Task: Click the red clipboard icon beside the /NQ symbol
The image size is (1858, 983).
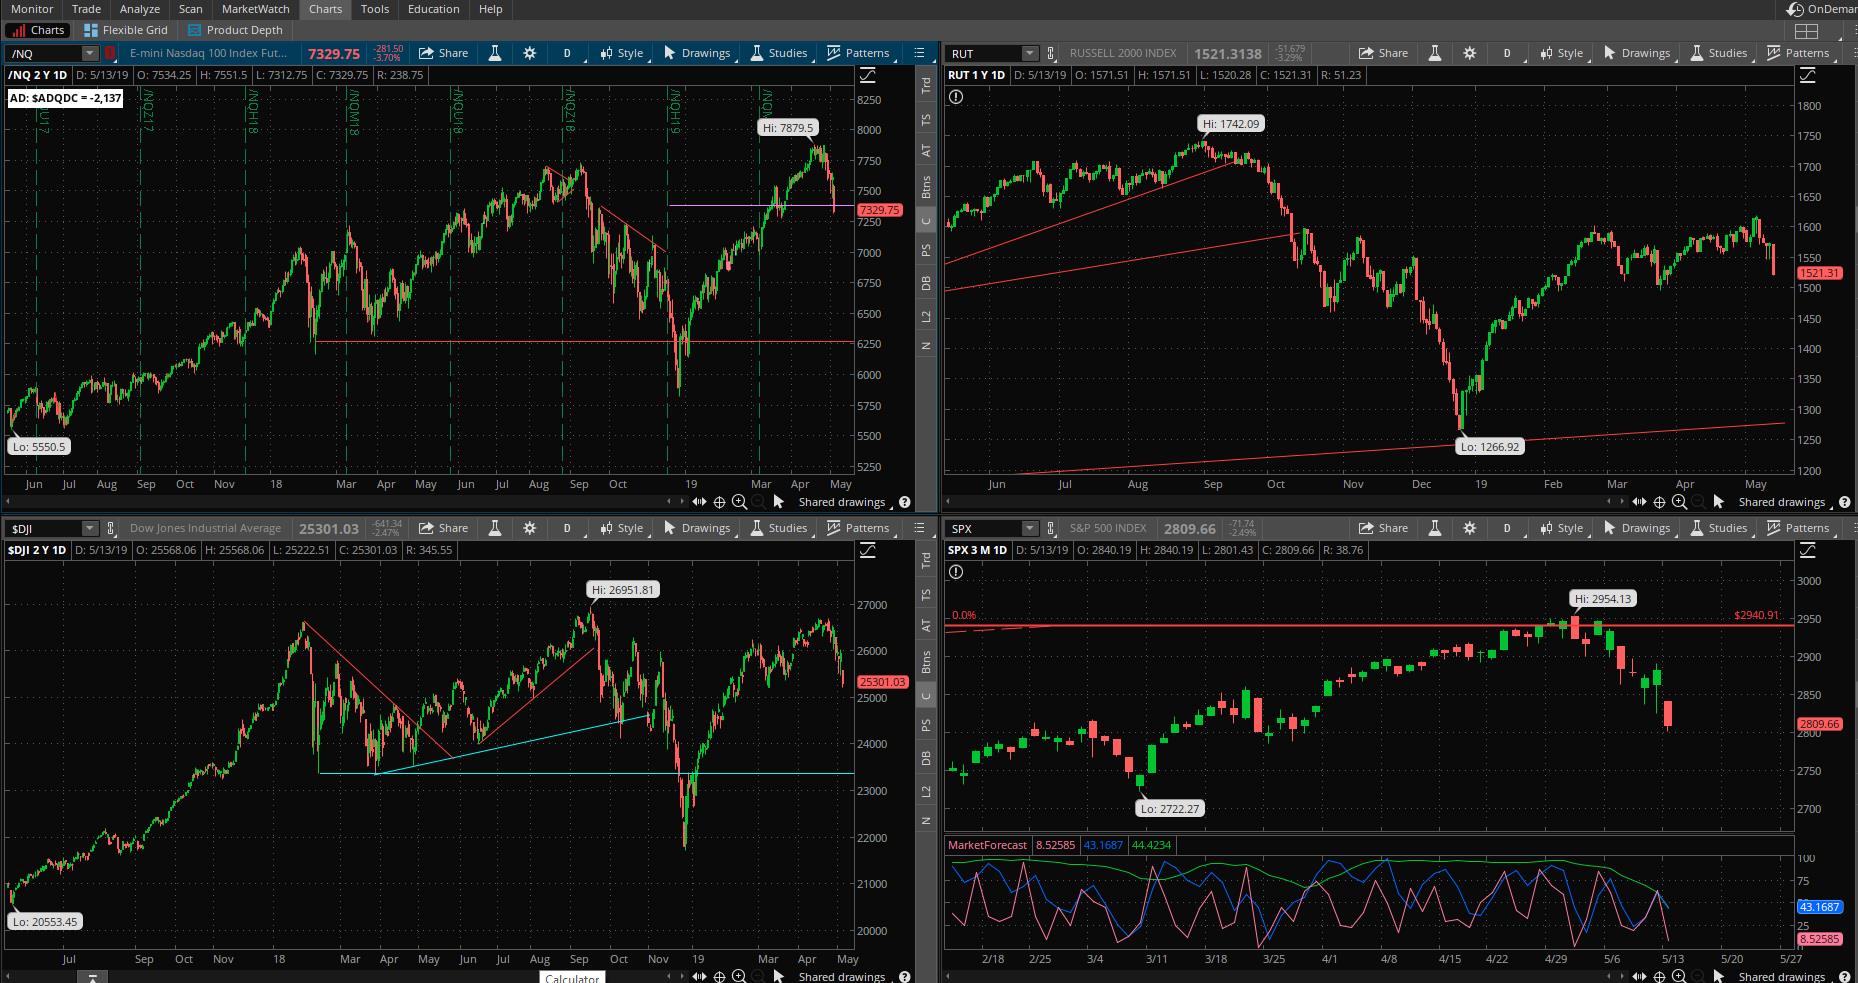Action: tap(110, 53)
